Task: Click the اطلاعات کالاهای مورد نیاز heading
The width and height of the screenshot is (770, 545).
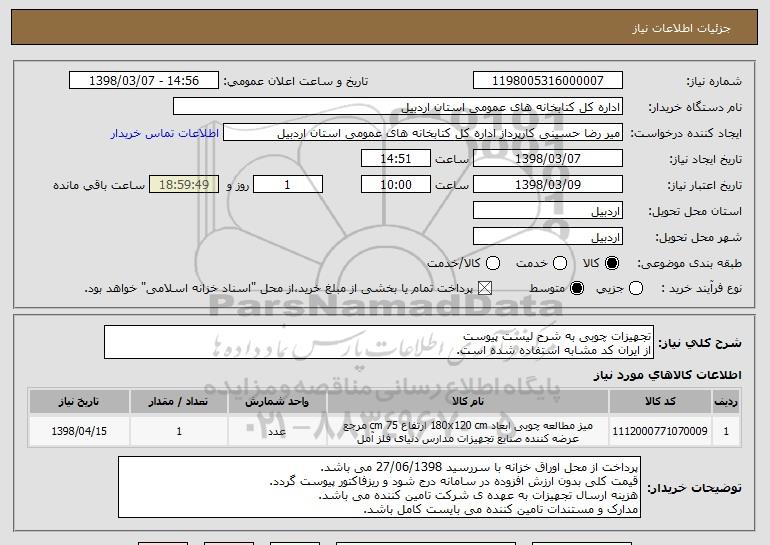Action: pos(667,375)
